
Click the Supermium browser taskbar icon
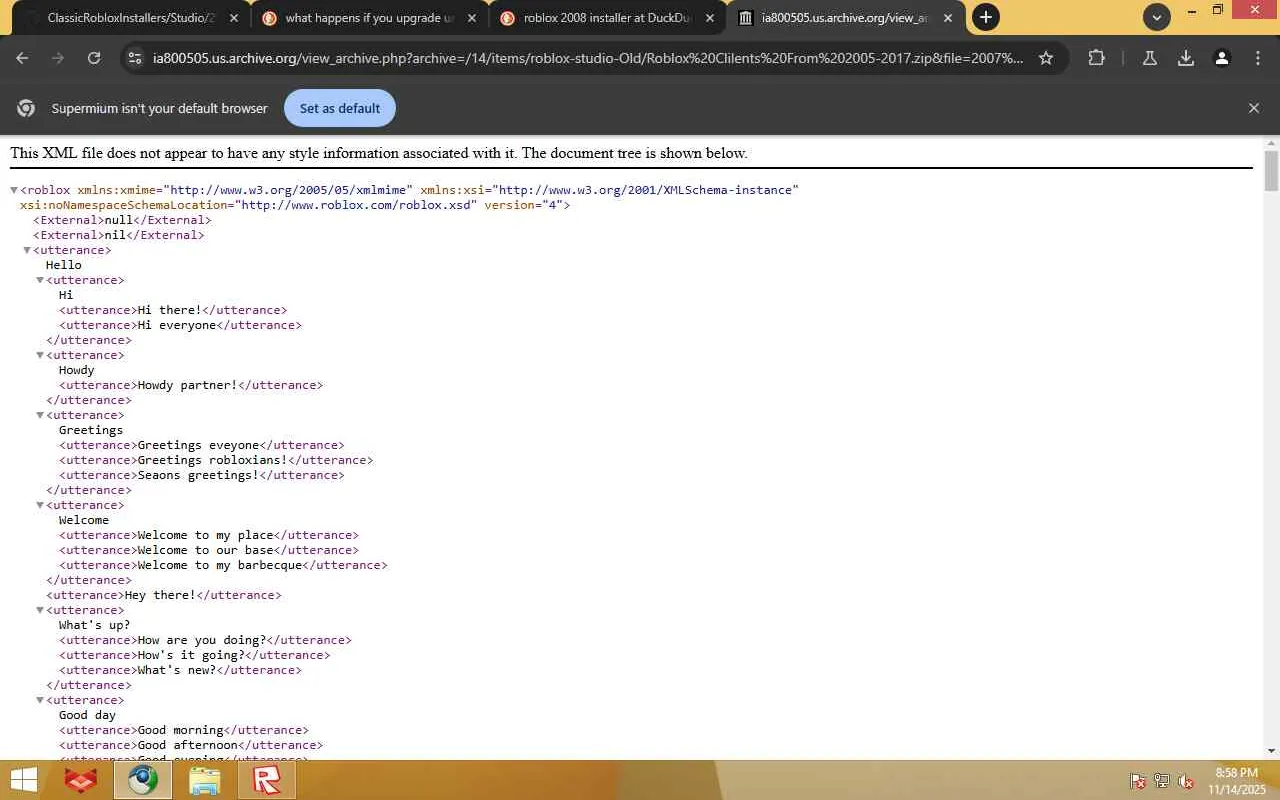coord(142,780)
